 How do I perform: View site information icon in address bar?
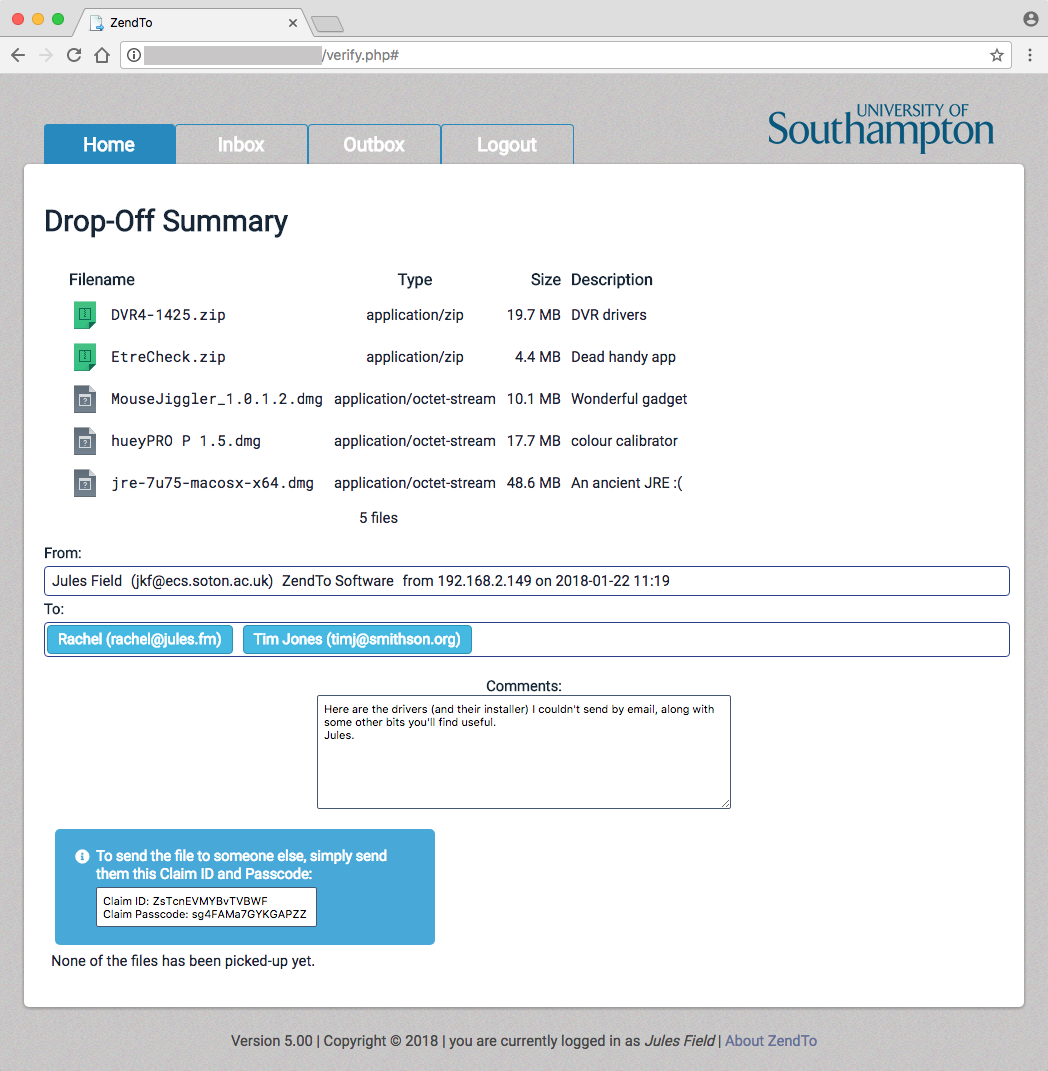134,55
